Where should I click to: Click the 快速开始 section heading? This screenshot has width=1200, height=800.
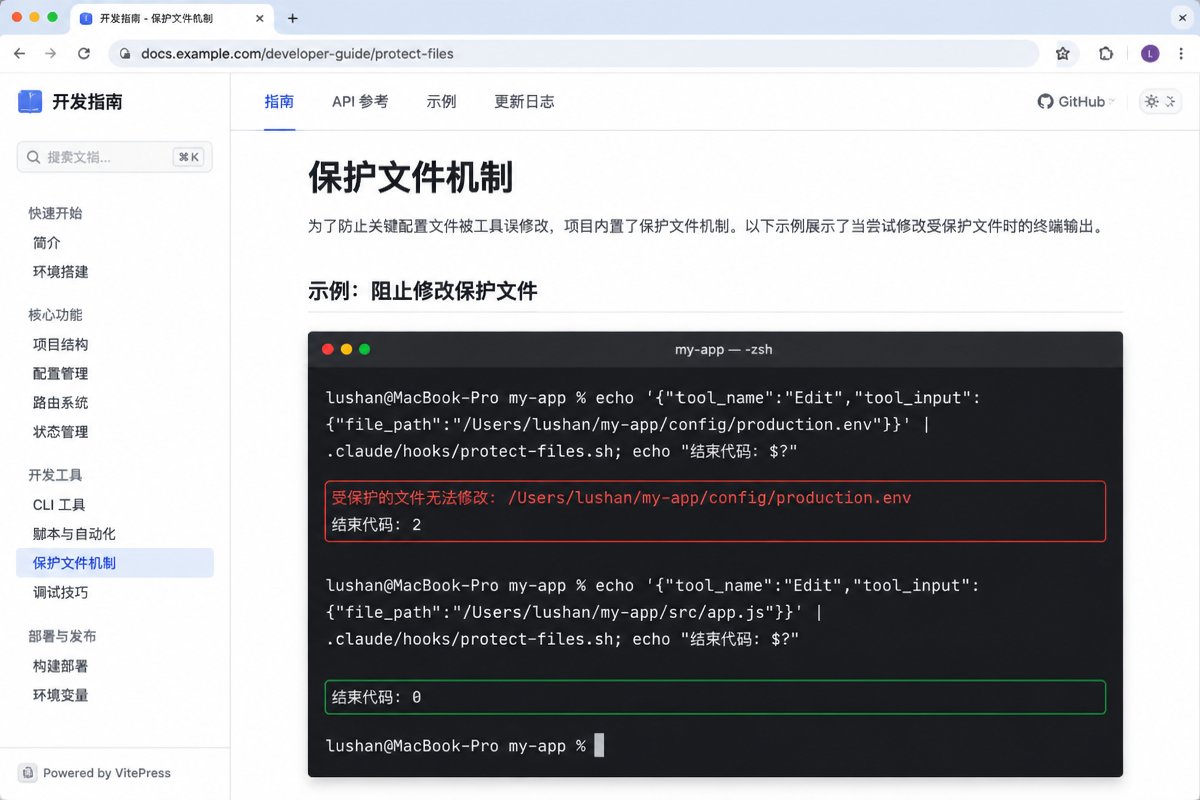(x=55, y=213)
